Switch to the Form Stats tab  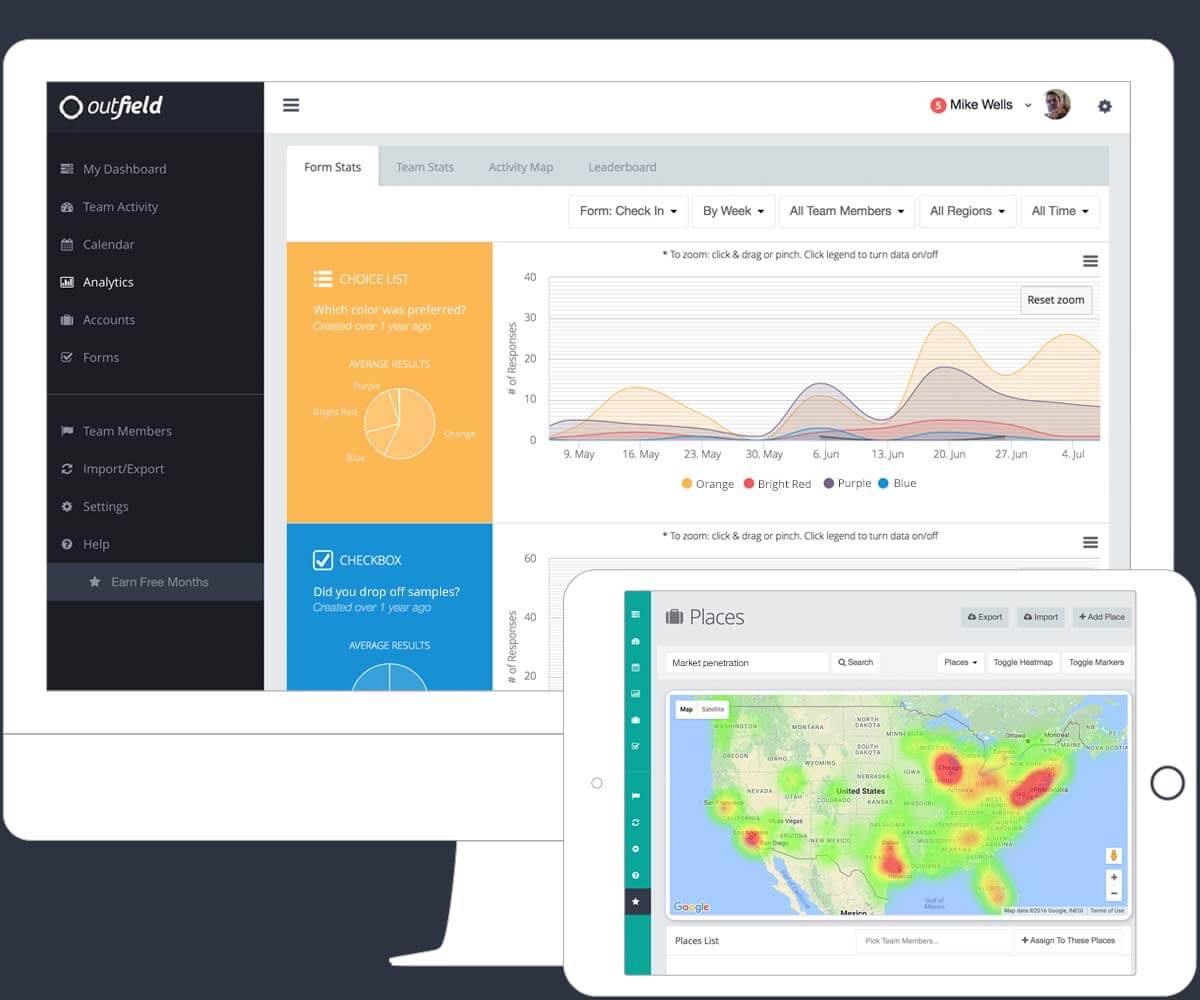tap(333, 167)
